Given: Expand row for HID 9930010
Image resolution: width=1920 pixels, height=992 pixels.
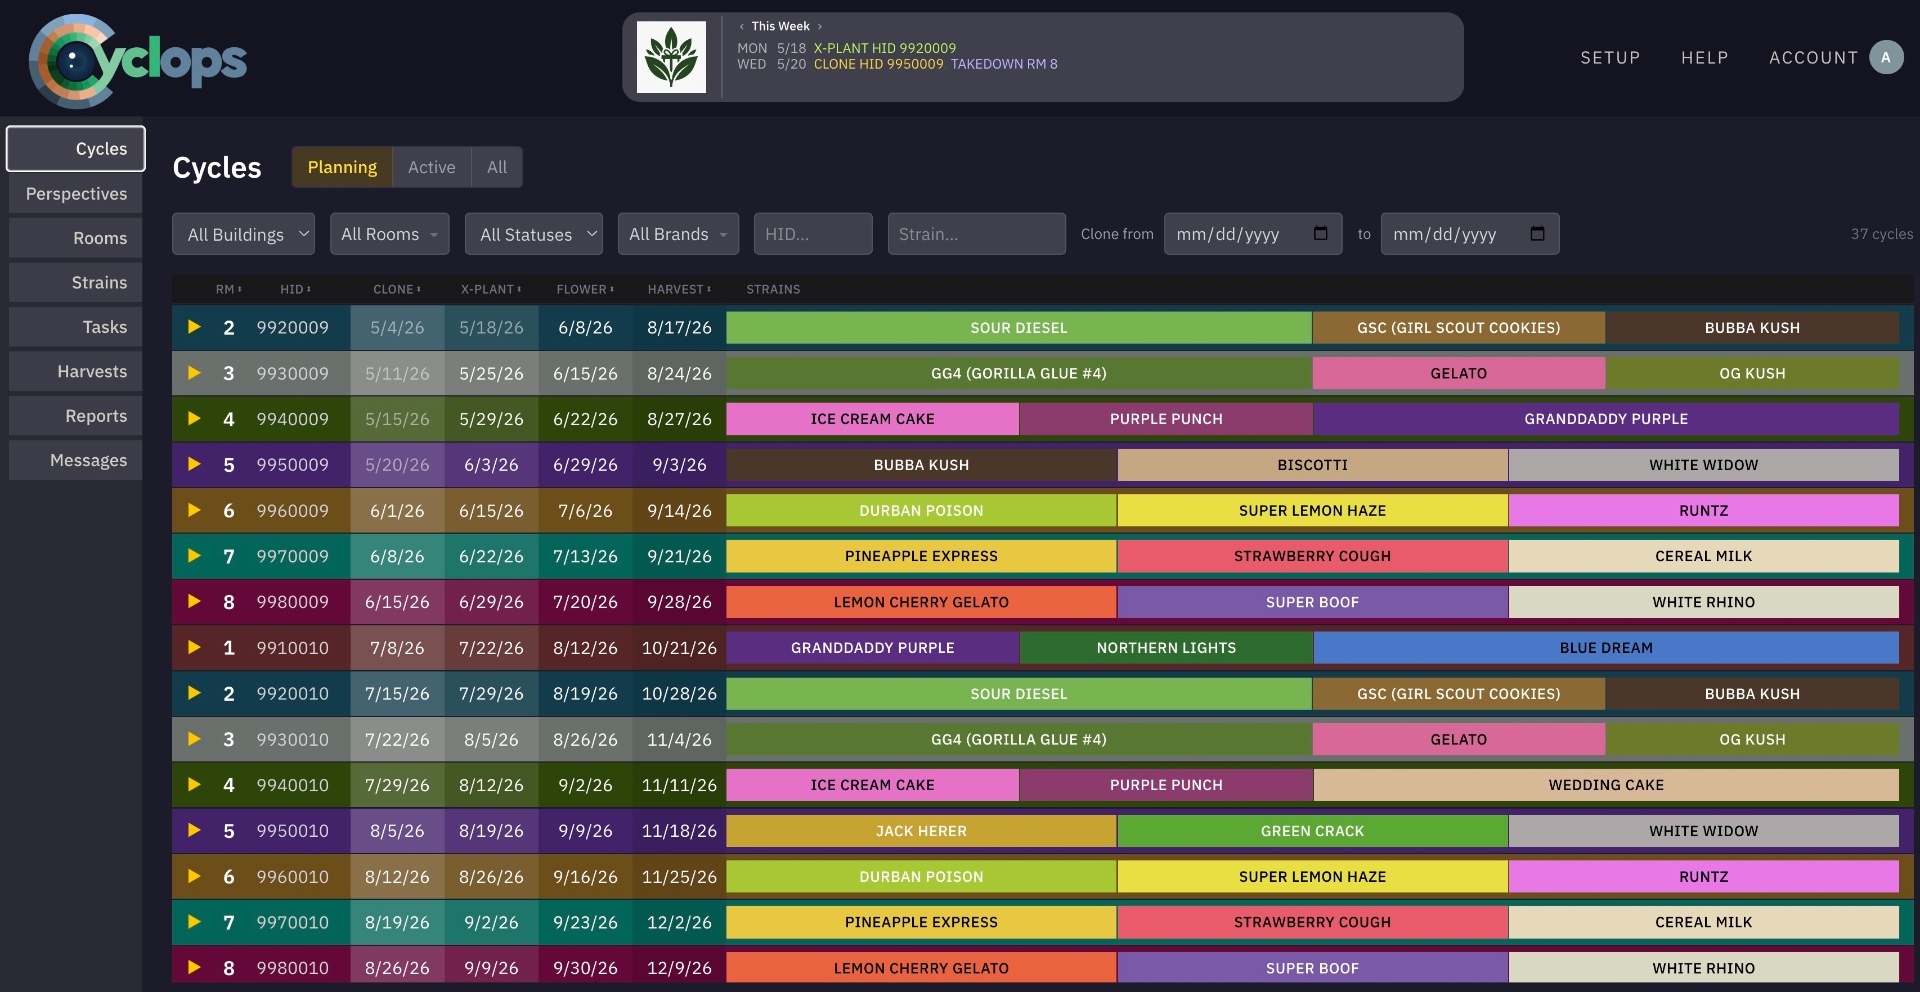Looking at the screenshot, I should coord(194,739).
